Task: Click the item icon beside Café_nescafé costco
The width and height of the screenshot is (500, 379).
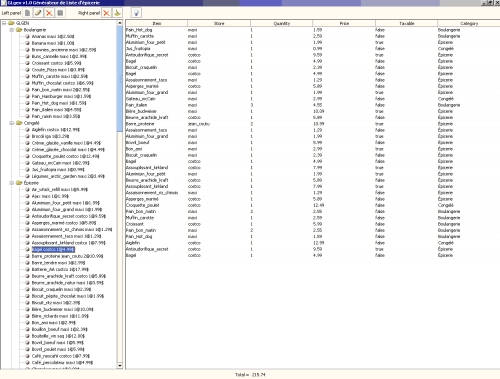Action: (x=28, y=356)
